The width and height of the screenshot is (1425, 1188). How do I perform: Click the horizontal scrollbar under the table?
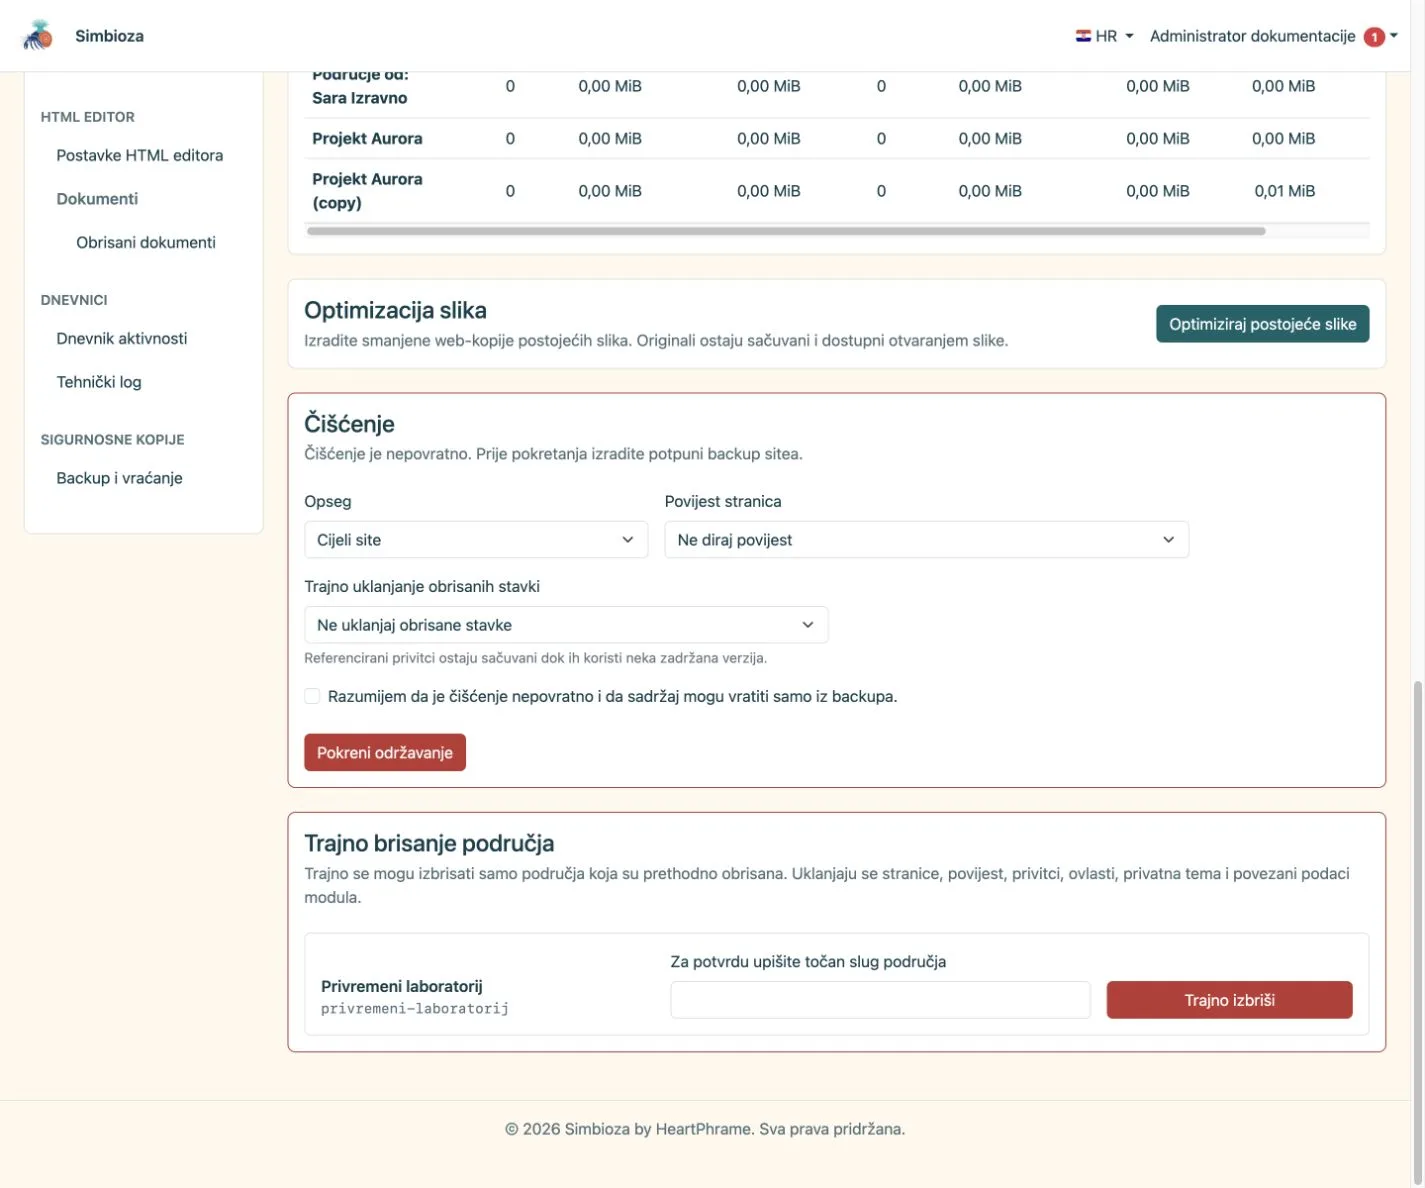[786, 231]
